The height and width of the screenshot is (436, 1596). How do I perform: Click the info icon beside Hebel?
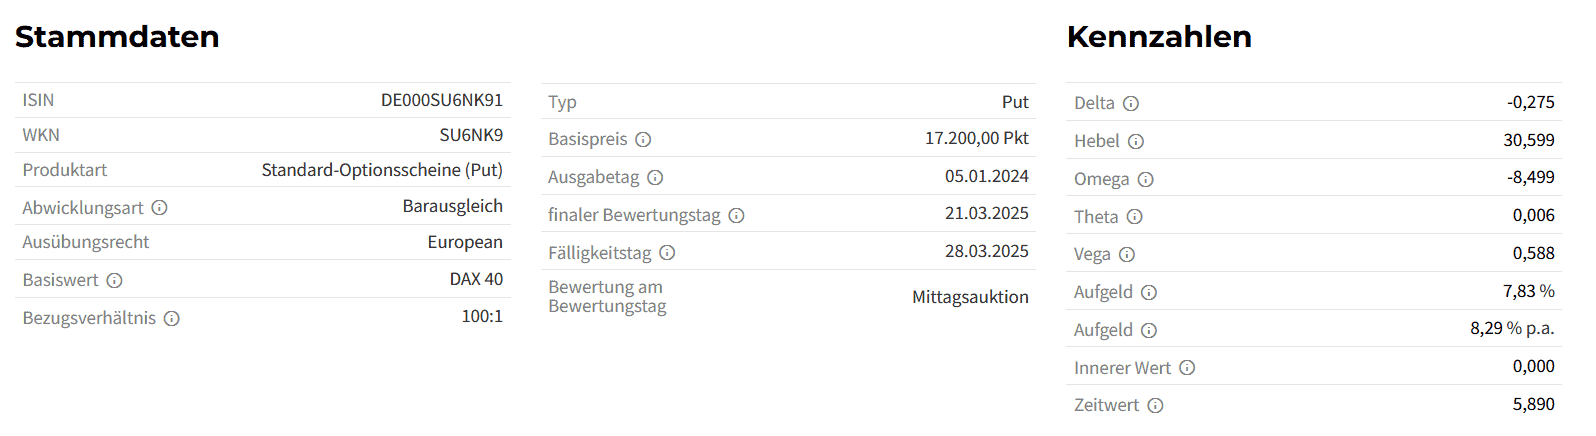1136,142
